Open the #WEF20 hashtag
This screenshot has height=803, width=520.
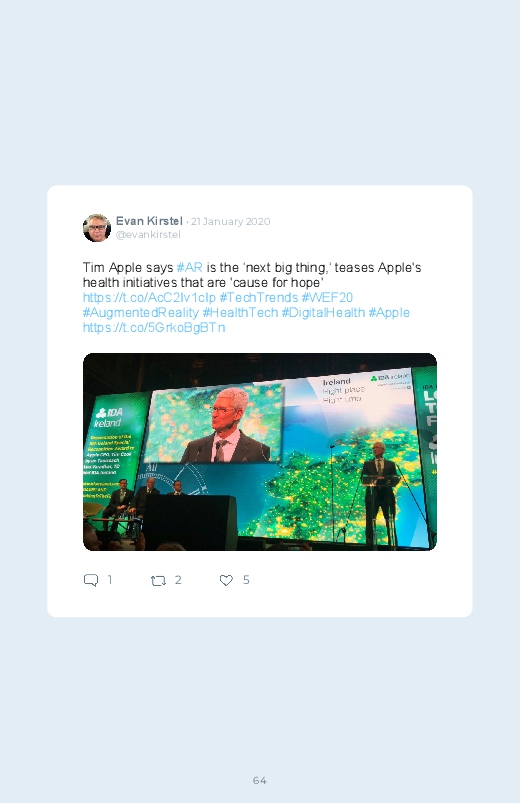click(x=327, y=298)
